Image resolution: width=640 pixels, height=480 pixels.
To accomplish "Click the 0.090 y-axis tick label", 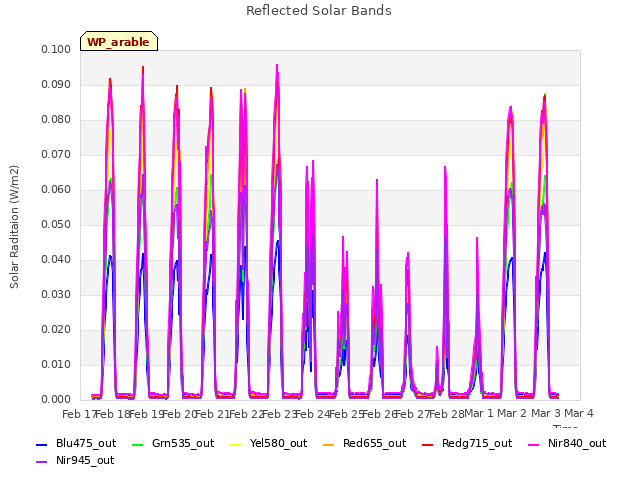I will click(x=56, y=84).
